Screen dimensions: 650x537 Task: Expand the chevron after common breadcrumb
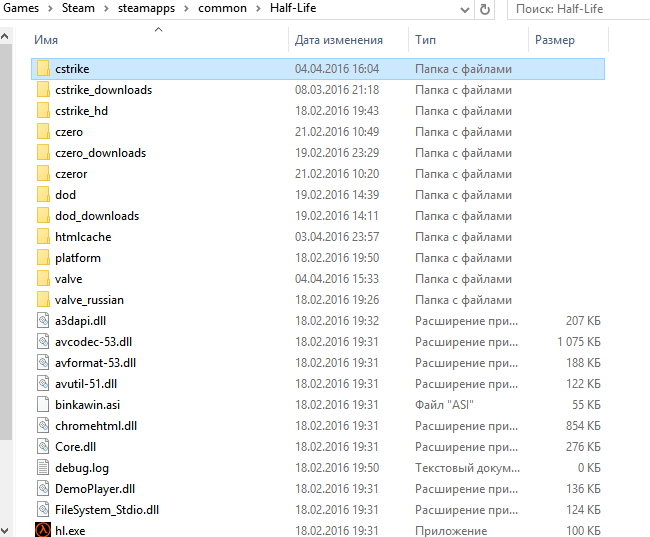(x=258, y=9)
